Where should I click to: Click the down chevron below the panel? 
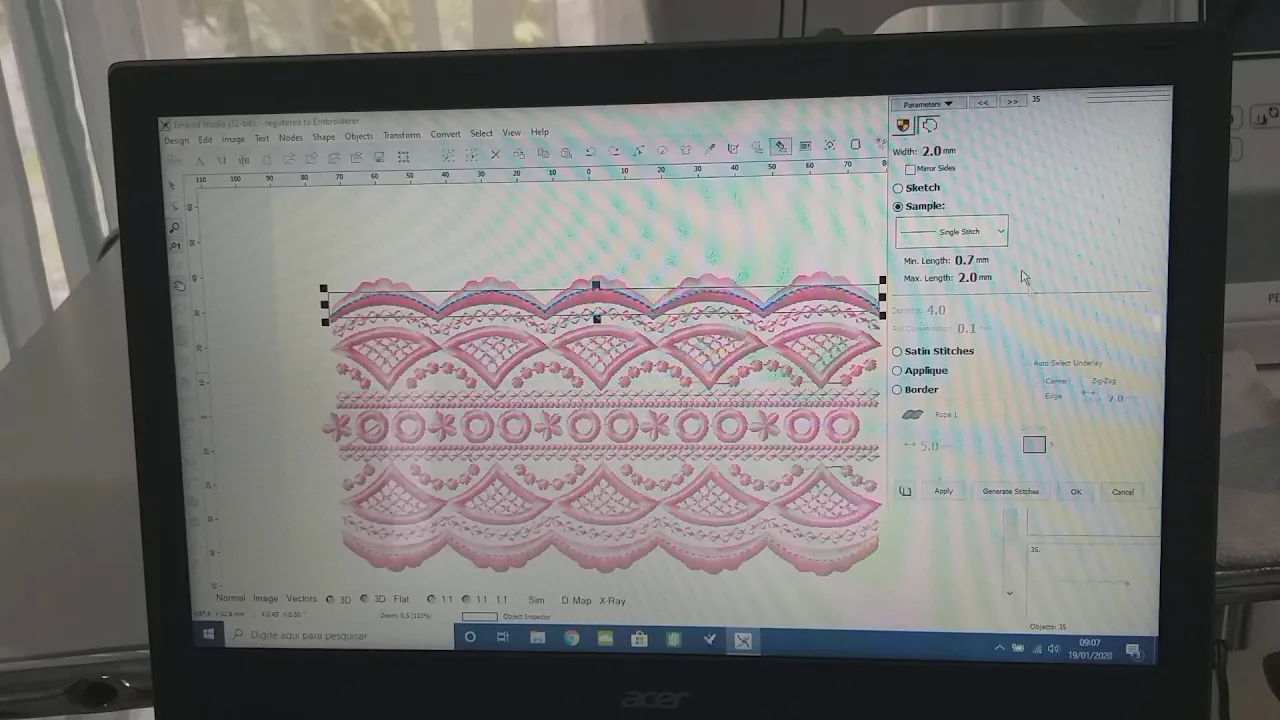tap(1009, 593)
